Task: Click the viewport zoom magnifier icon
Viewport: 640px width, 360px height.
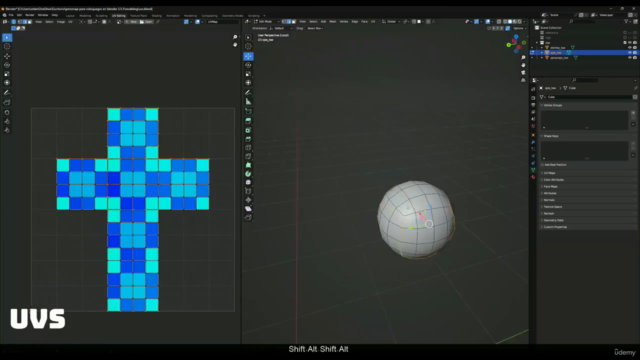Action: [523, 58]
